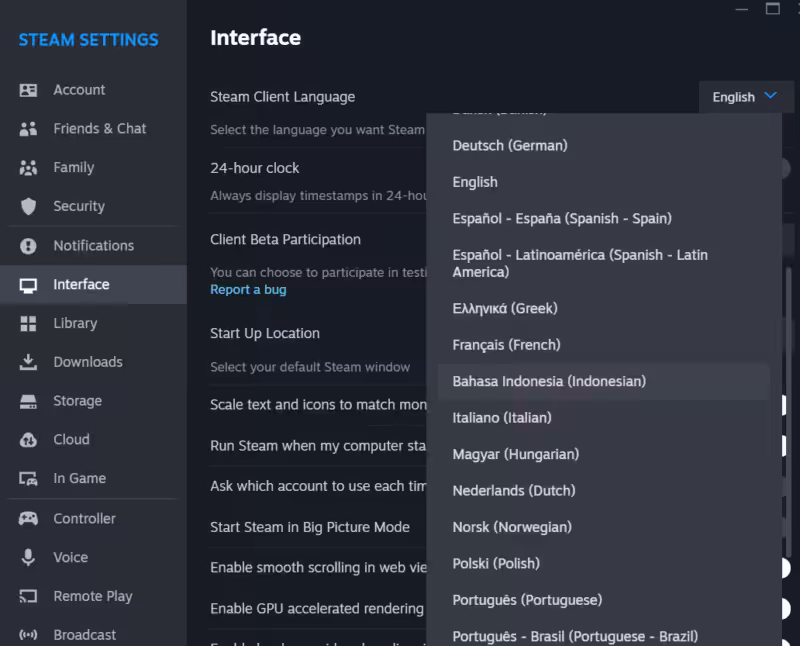Click the Report a bug link
The height and width of the screenshot is (646, 800).
[248, 290]
